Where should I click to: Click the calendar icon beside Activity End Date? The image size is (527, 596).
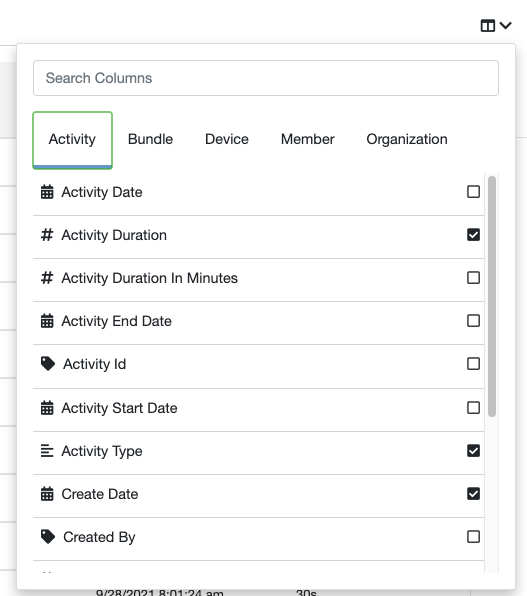coord(47,321)
